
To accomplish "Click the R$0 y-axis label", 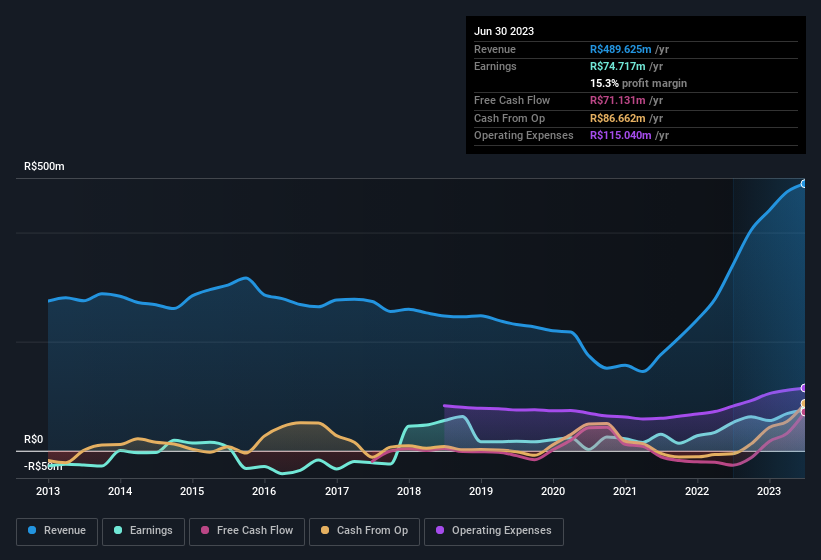I will (x=34, y=439).
